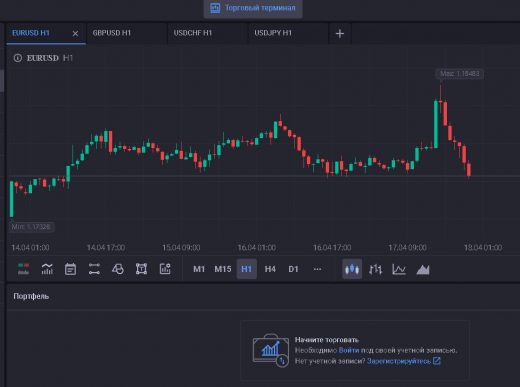Click the Портфель panel header

coord(31,296)
